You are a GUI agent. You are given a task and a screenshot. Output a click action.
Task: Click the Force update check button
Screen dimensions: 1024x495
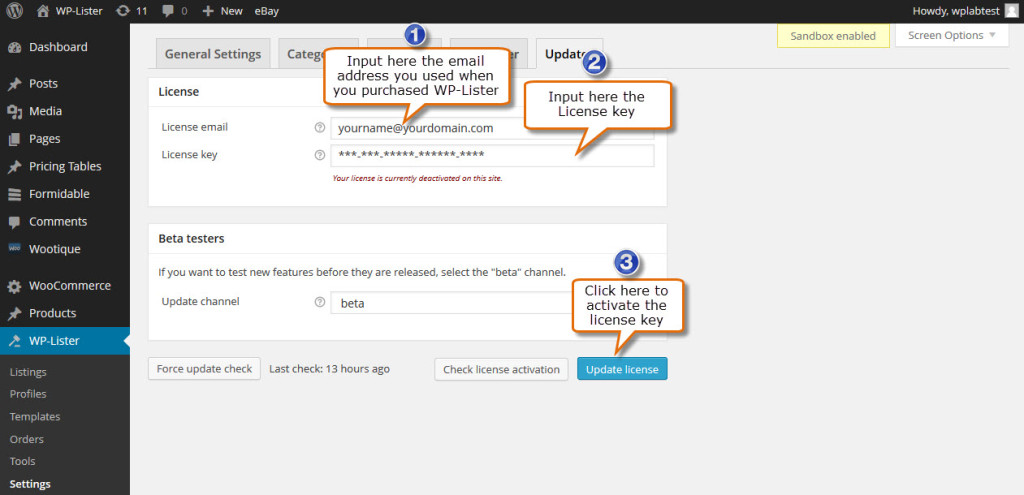point(204,369)
